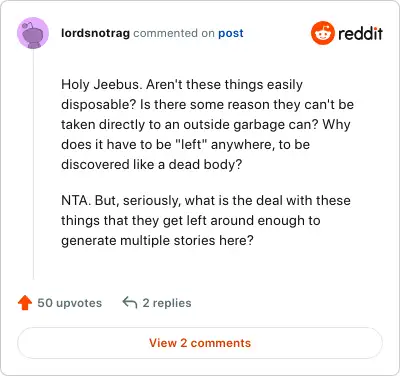Click the word "disposable?" in the comment
The image size is (400, 376).
click(99, 105)
